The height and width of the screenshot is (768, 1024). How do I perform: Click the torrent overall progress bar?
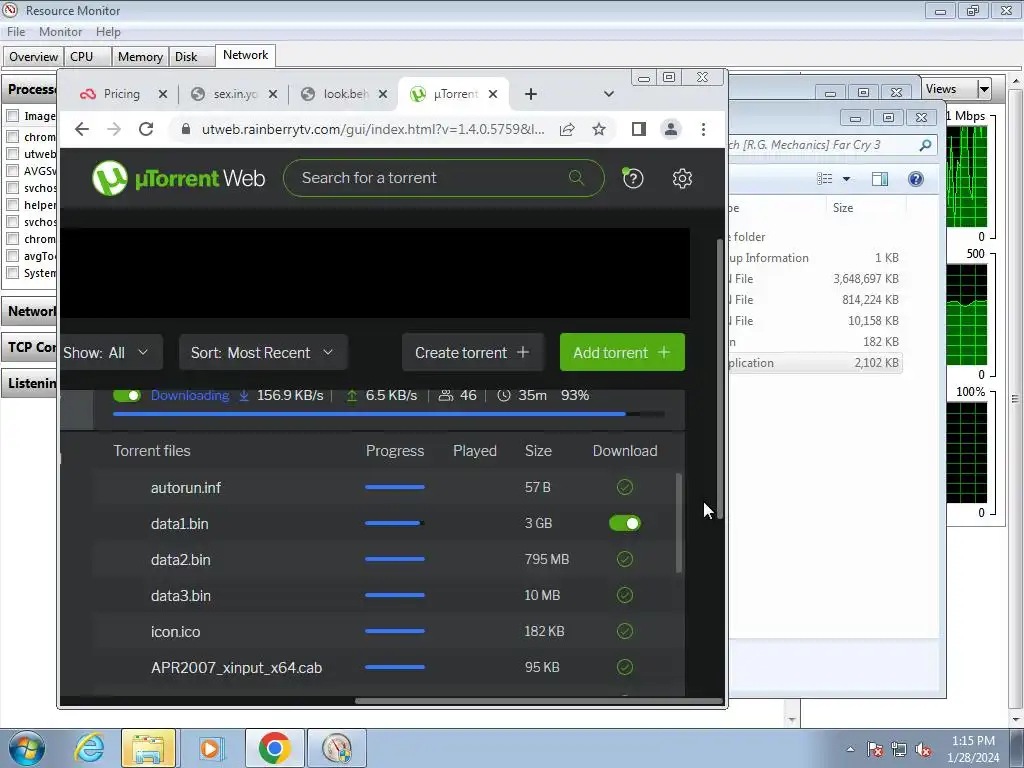click(x=389, y=414)
